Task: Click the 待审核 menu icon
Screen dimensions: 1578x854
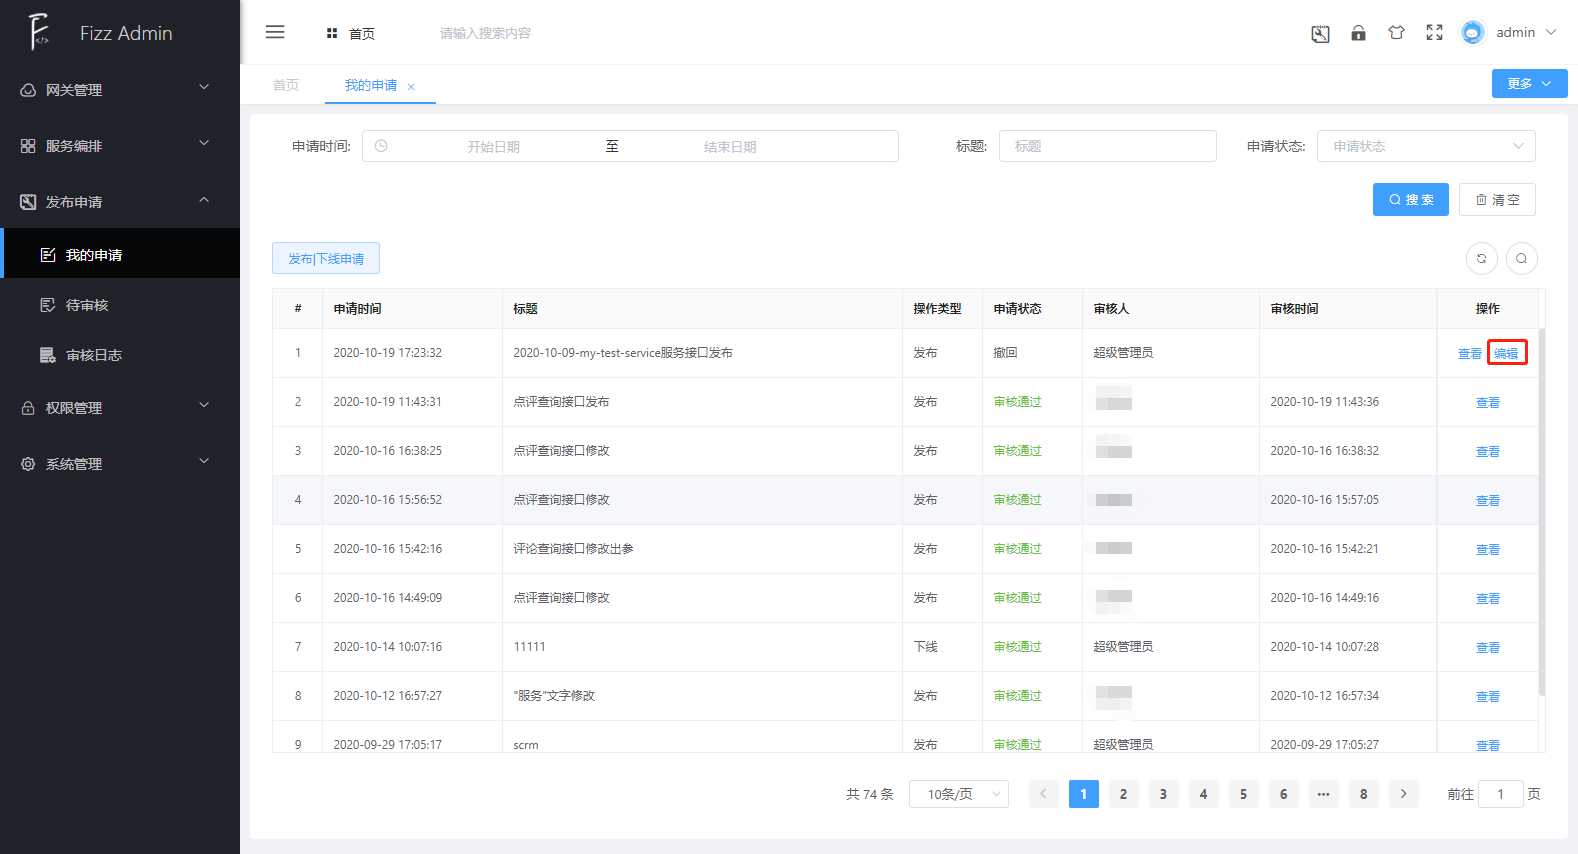Action: point(48,305)
